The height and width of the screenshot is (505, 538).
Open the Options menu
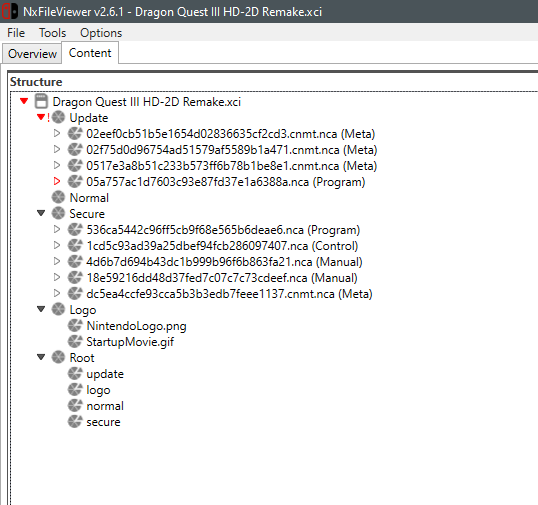(x=101, y=33)
